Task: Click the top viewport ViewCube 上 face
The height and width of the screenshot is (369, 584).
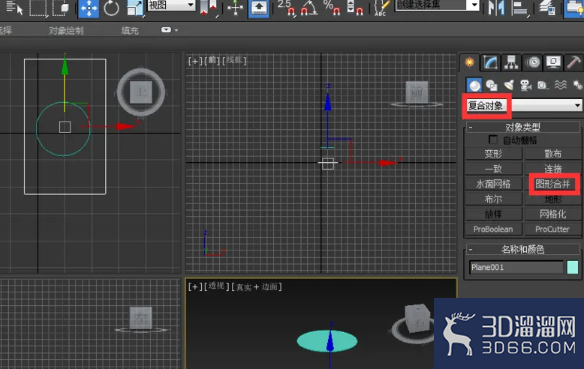Action: tap(141, 92)
